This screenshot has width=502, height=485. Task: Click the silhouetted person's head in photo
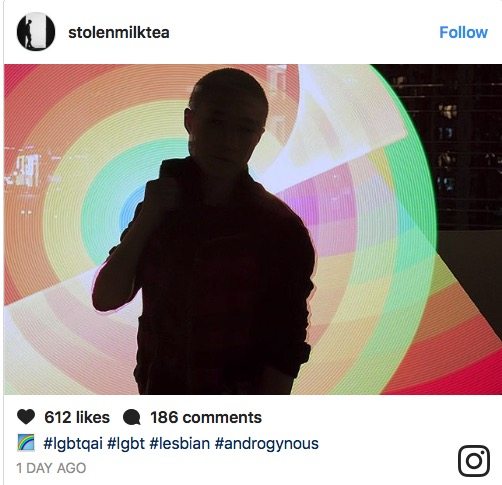click(x=227, y=113)
